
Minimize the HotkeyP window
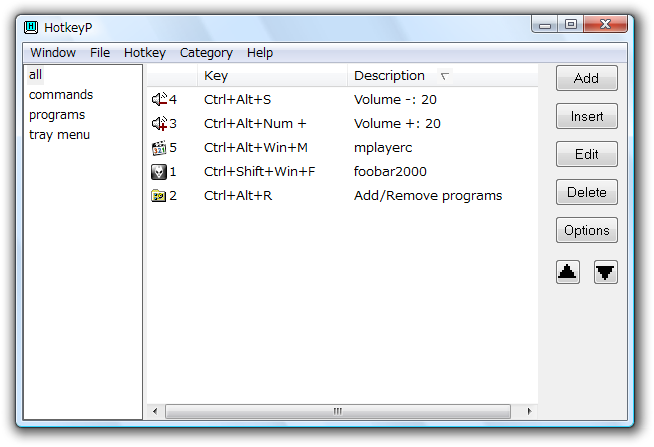click(545, 25)
